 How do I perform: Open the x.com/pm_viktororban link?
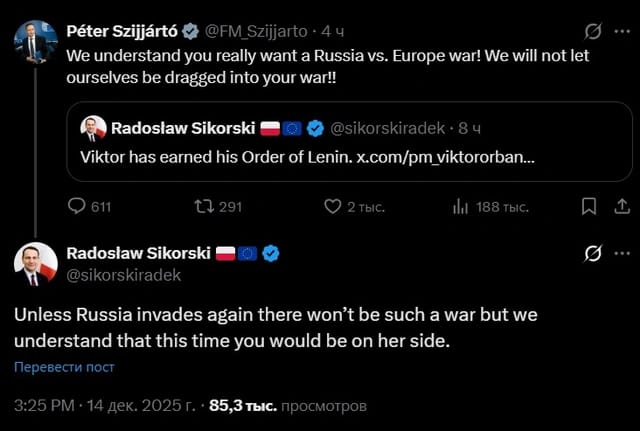point(445,157)
